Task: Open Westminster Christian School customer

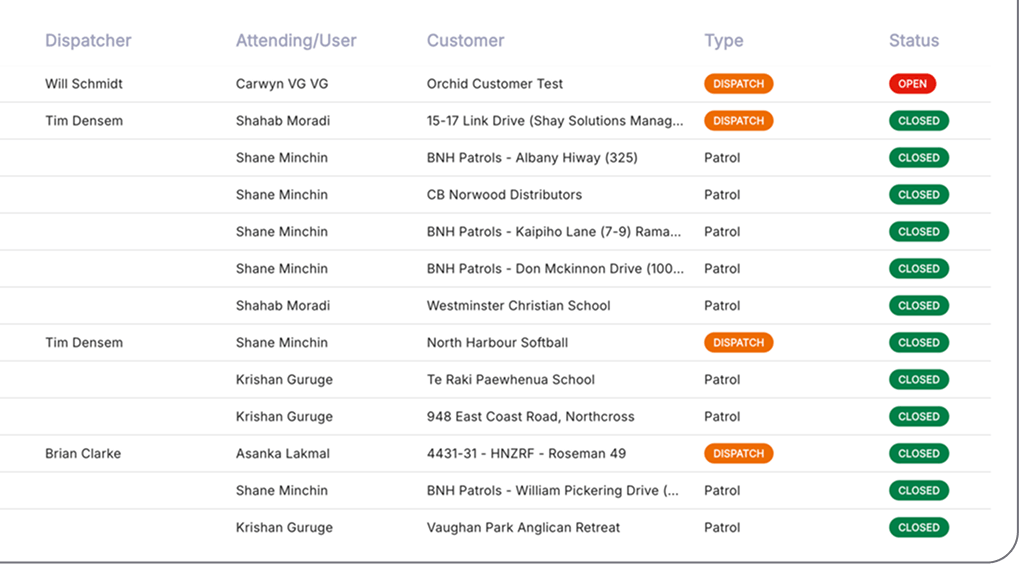Action: click(x=519, y=306)
